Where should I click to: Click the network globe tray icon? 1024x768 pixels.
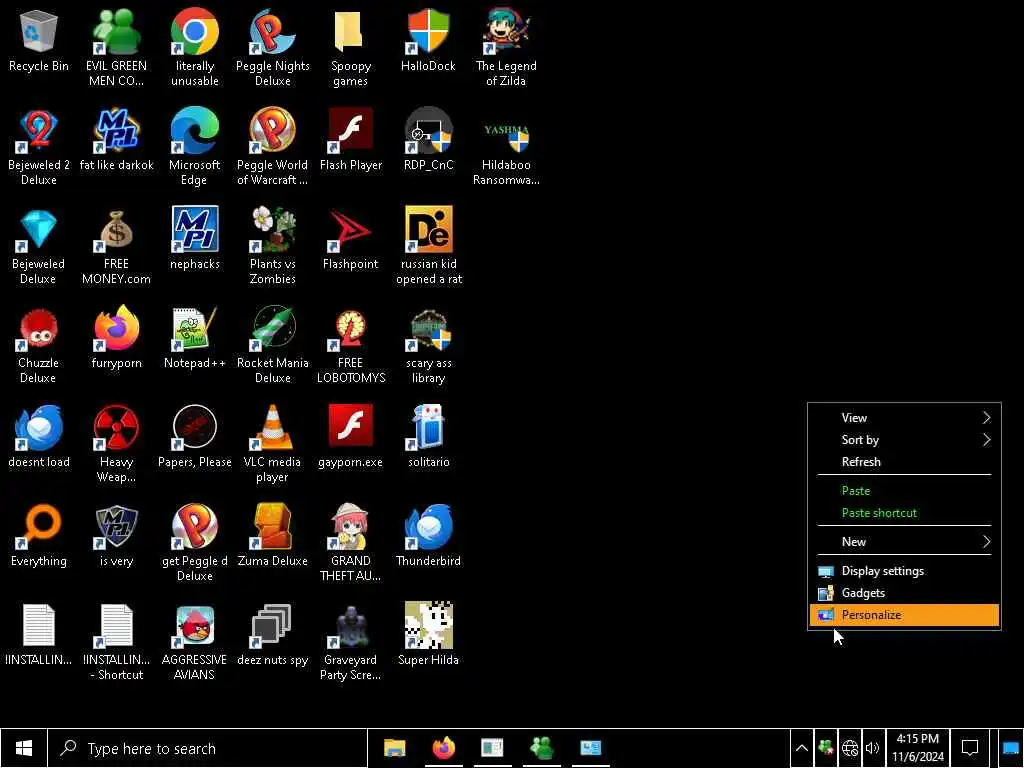pos(849,748)
